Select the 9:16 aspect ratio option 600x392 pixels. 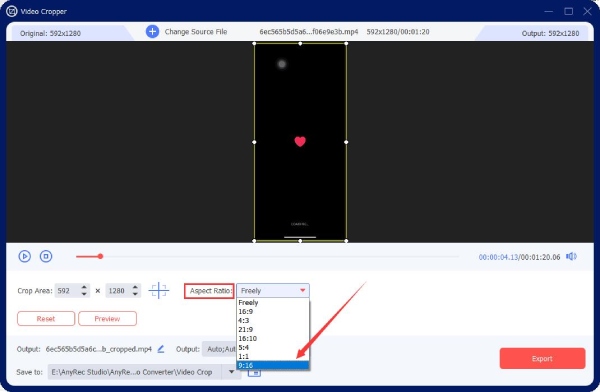273,365
